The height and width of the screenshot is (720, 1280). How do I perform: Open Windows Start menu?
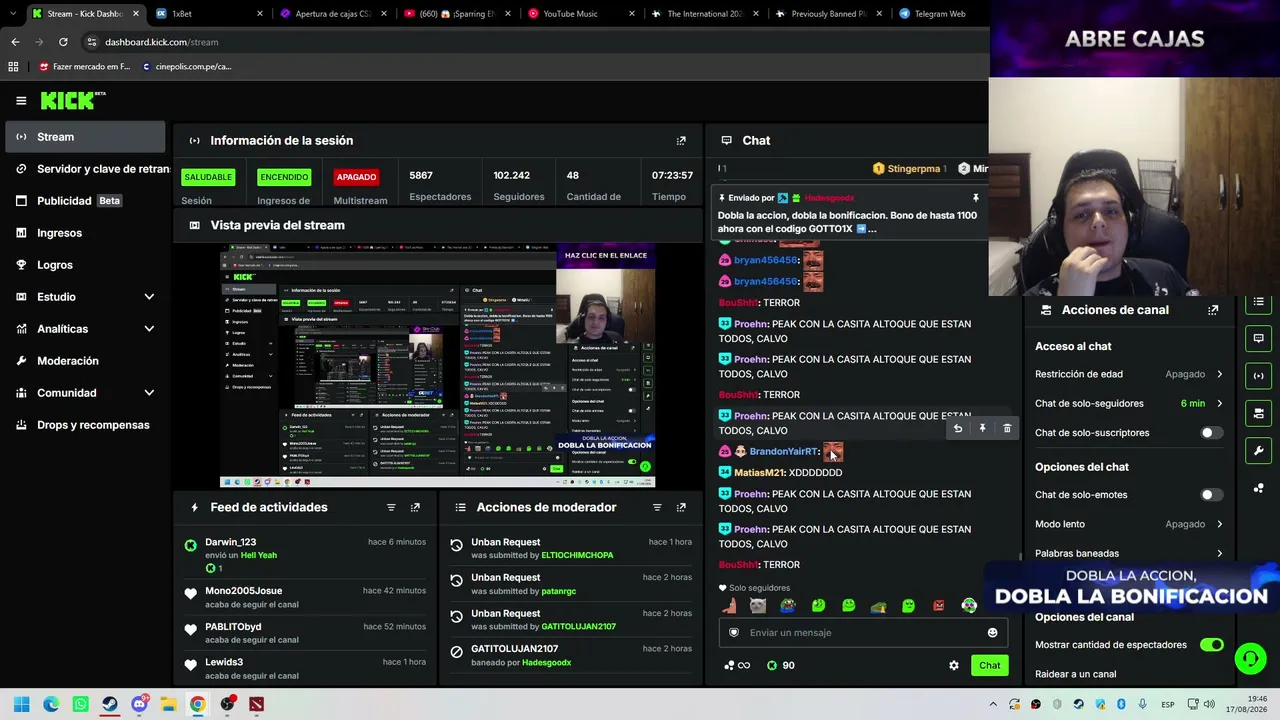pos(21,704)
